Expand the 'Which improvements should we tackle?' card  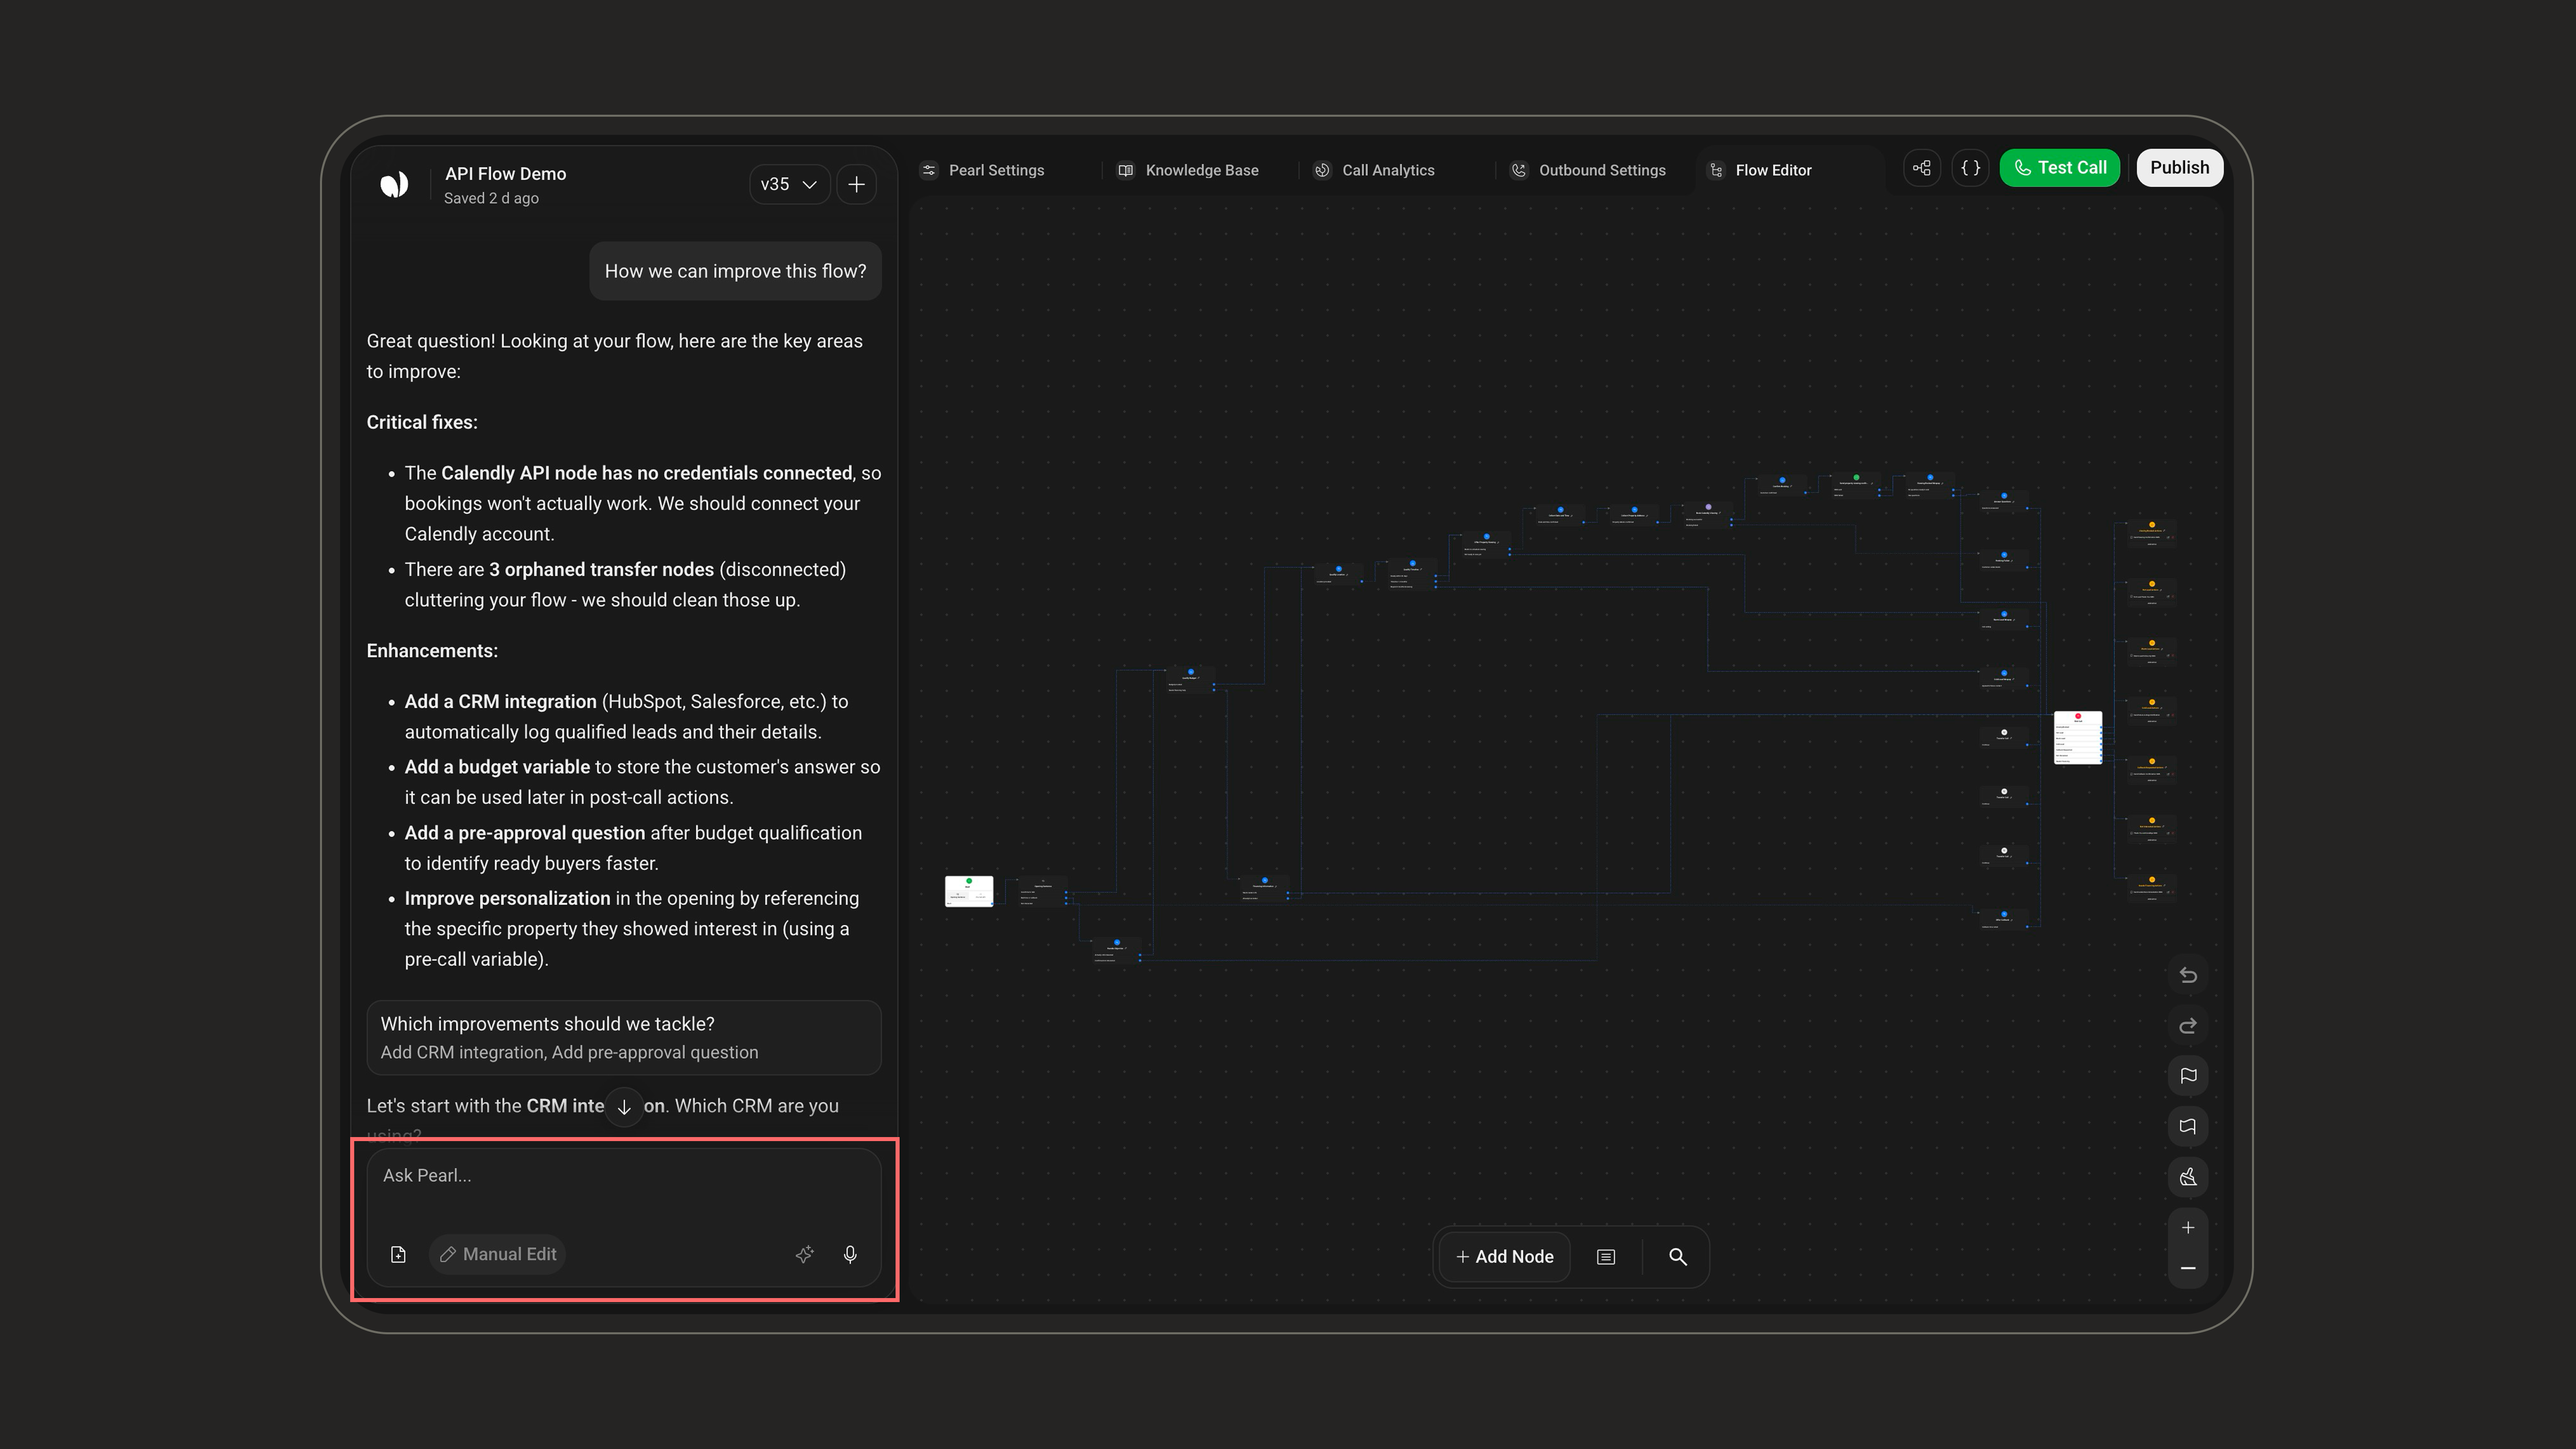[x=624, y=1037]
